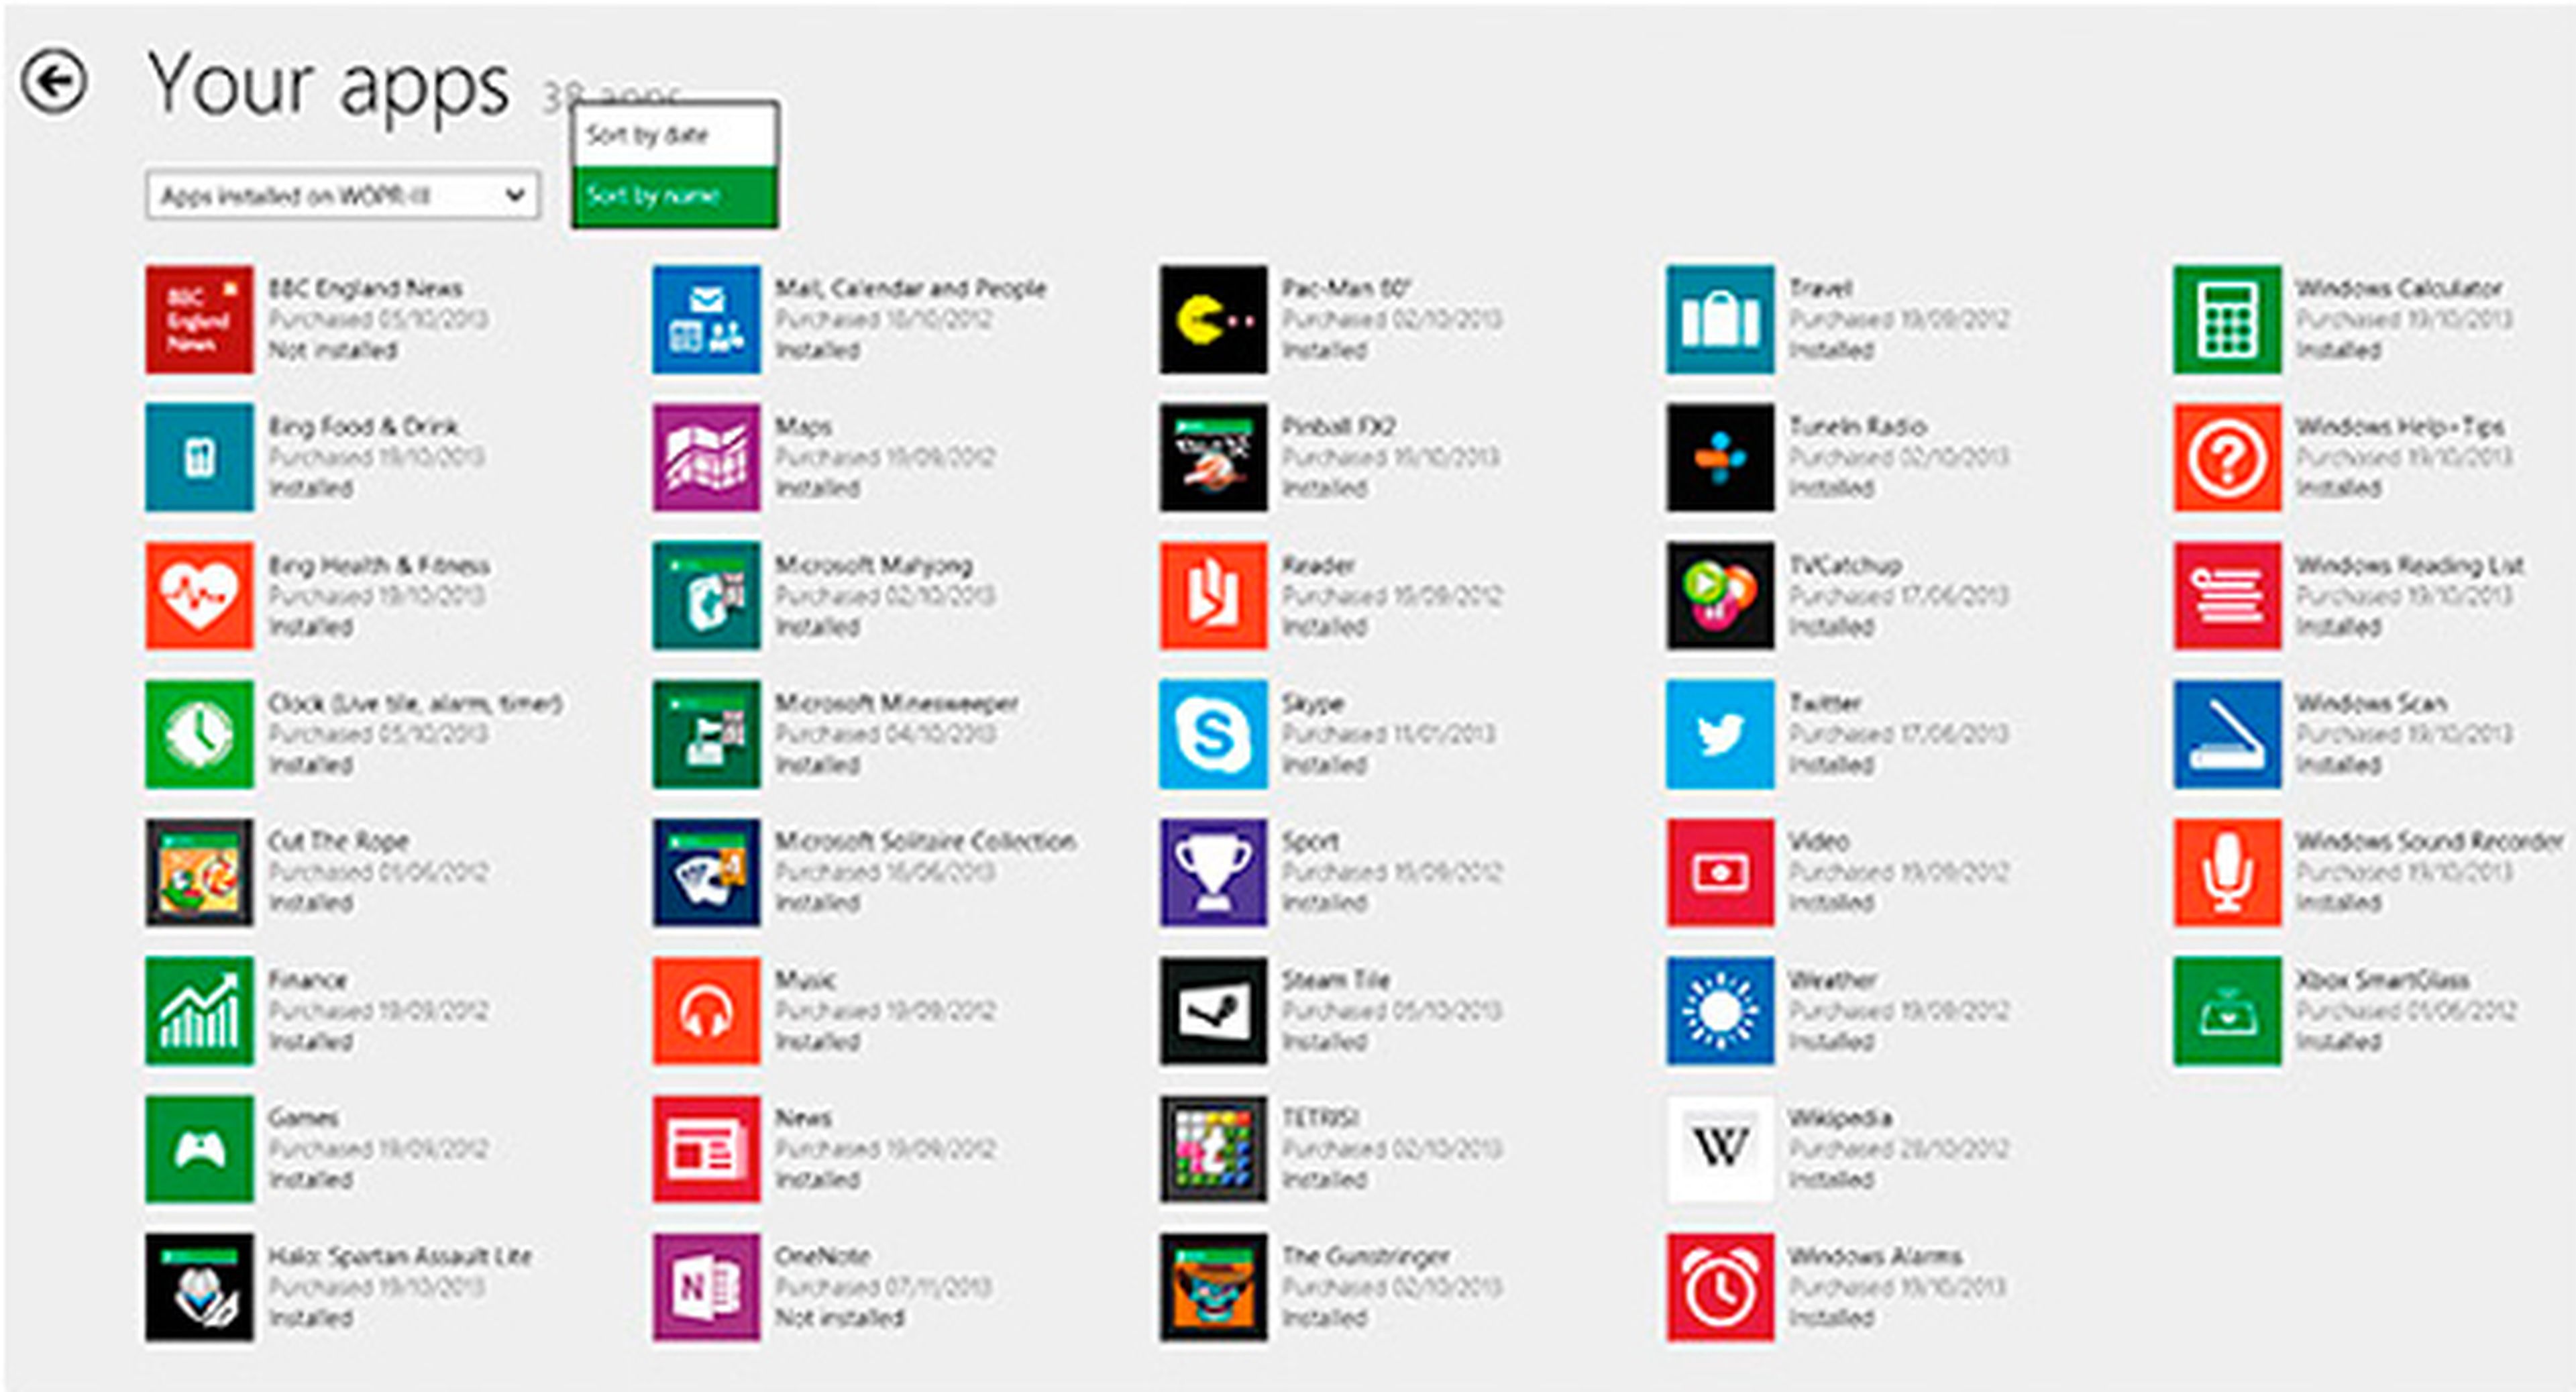Click the 'OneNote' app name text
The image size is (2576, 1392).
point(823,1256)
